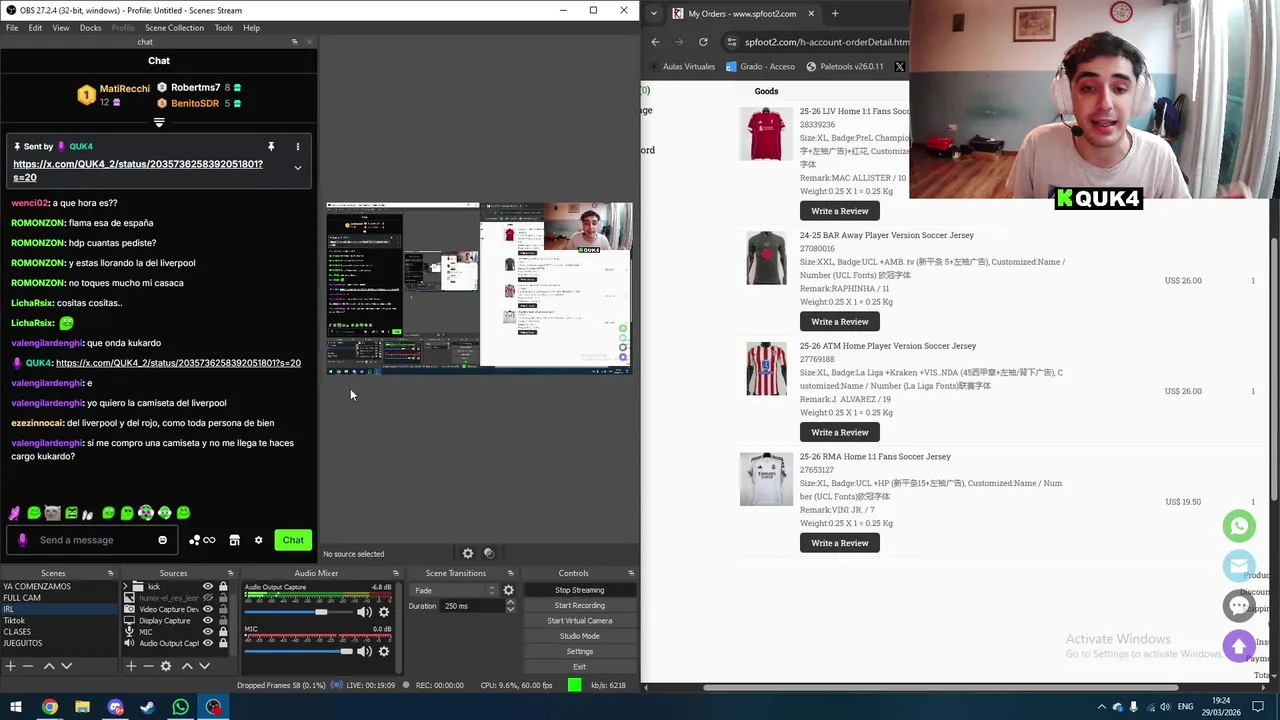
Task: Click the Start Recording button
Action: click(x=579, y=605)
